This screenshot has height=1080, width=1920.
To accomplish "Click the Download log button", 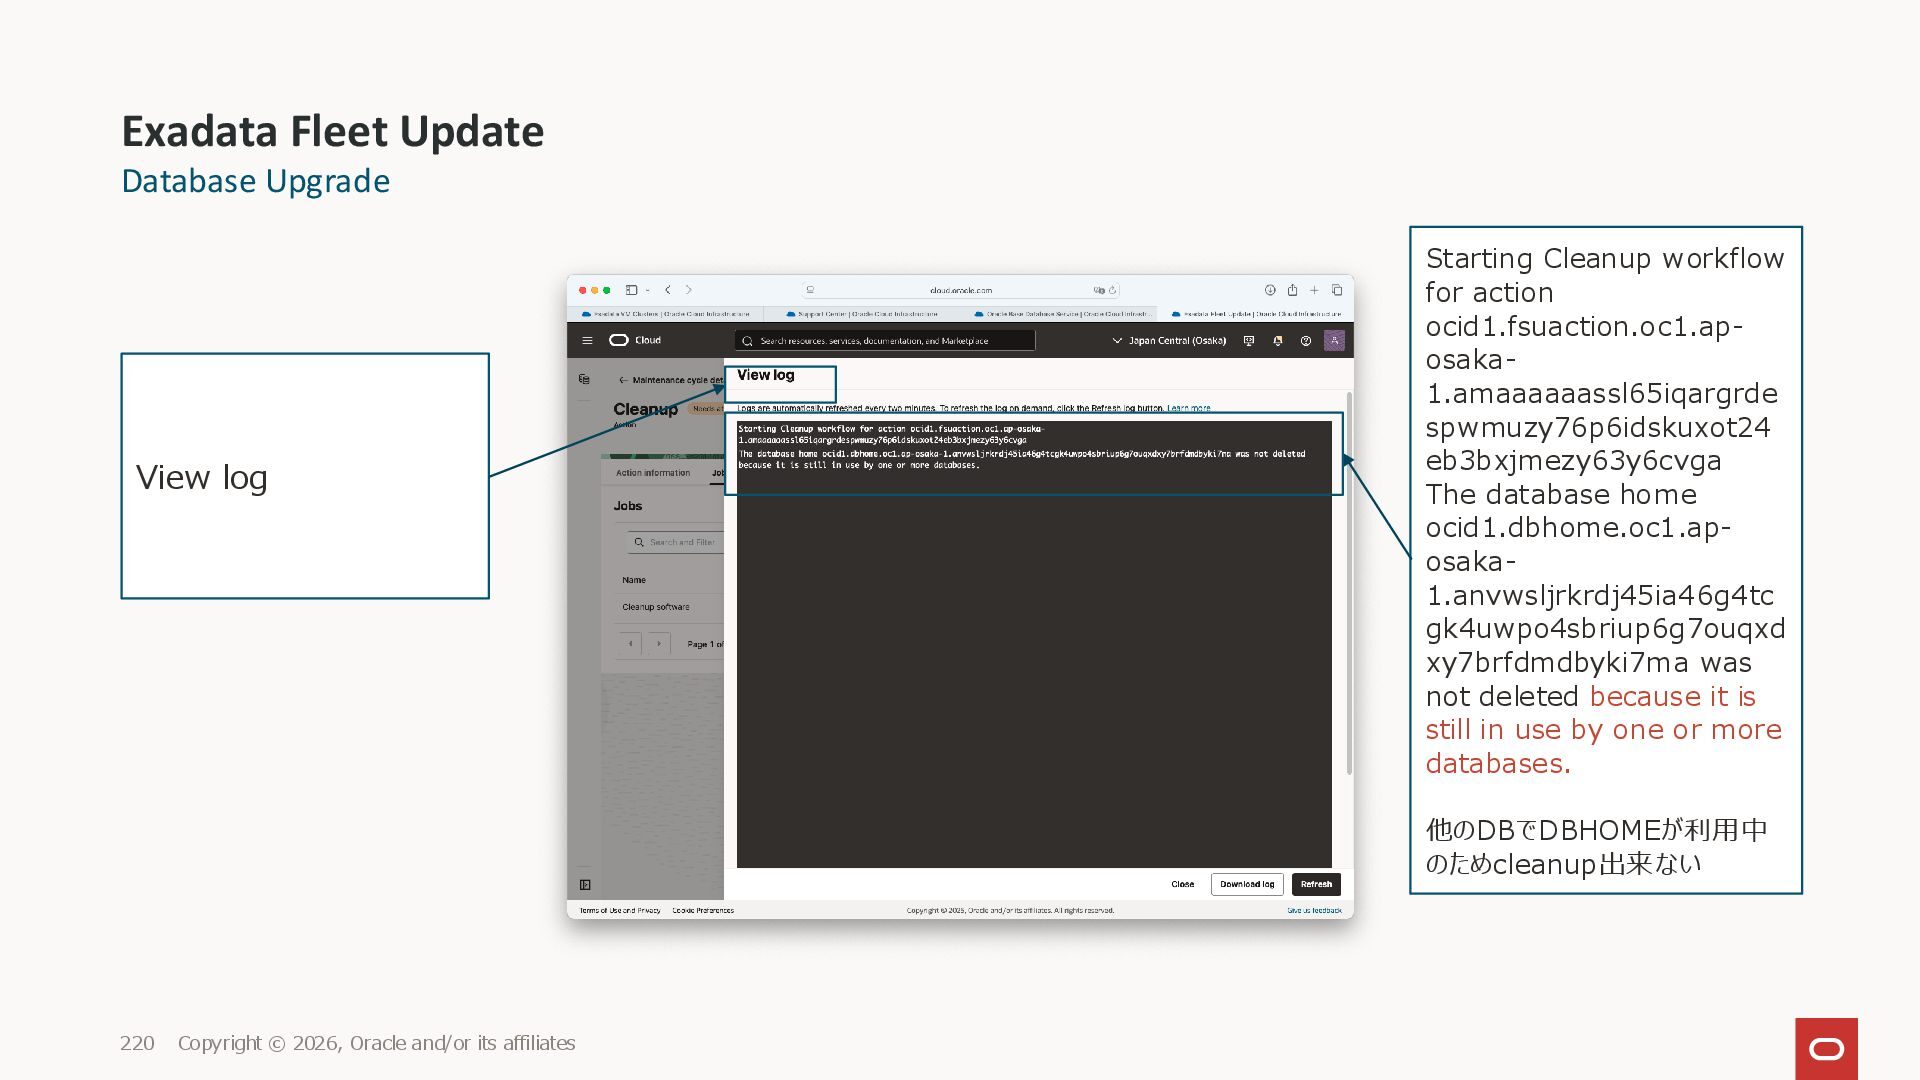I will 1246,884.
